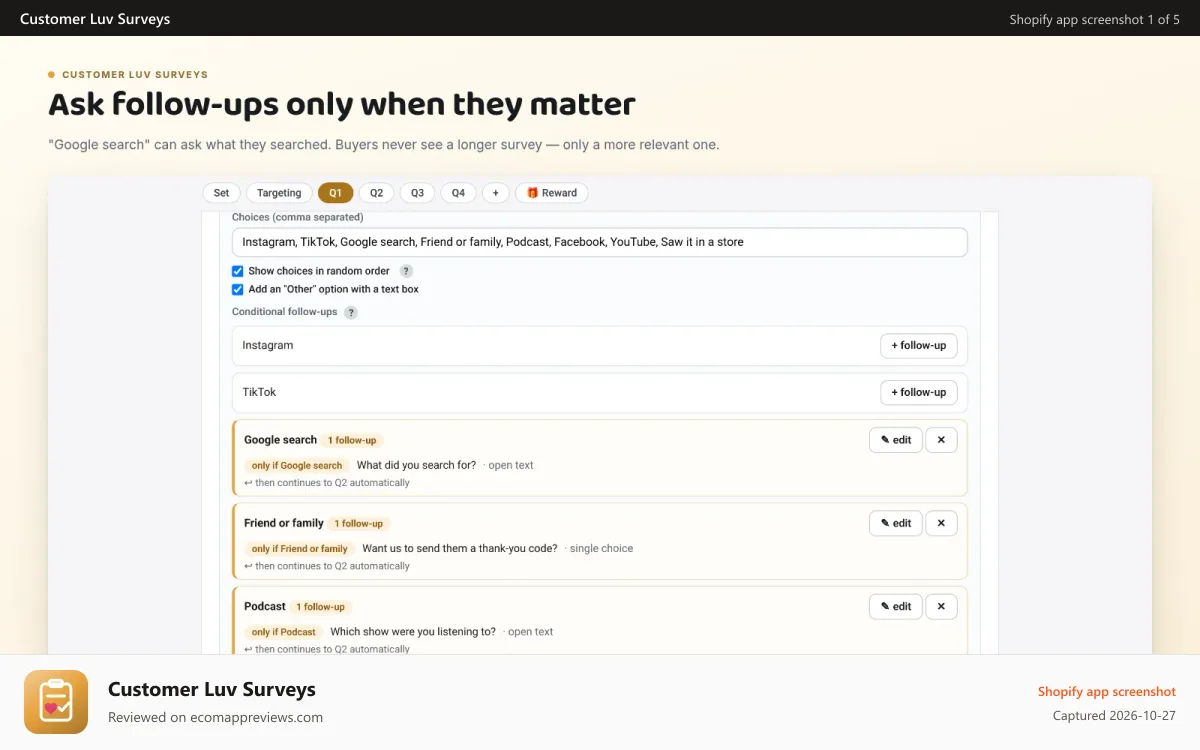Click the TikTok choice row label
Screen dimensions: 1200x750
click(x=259, y=392)
